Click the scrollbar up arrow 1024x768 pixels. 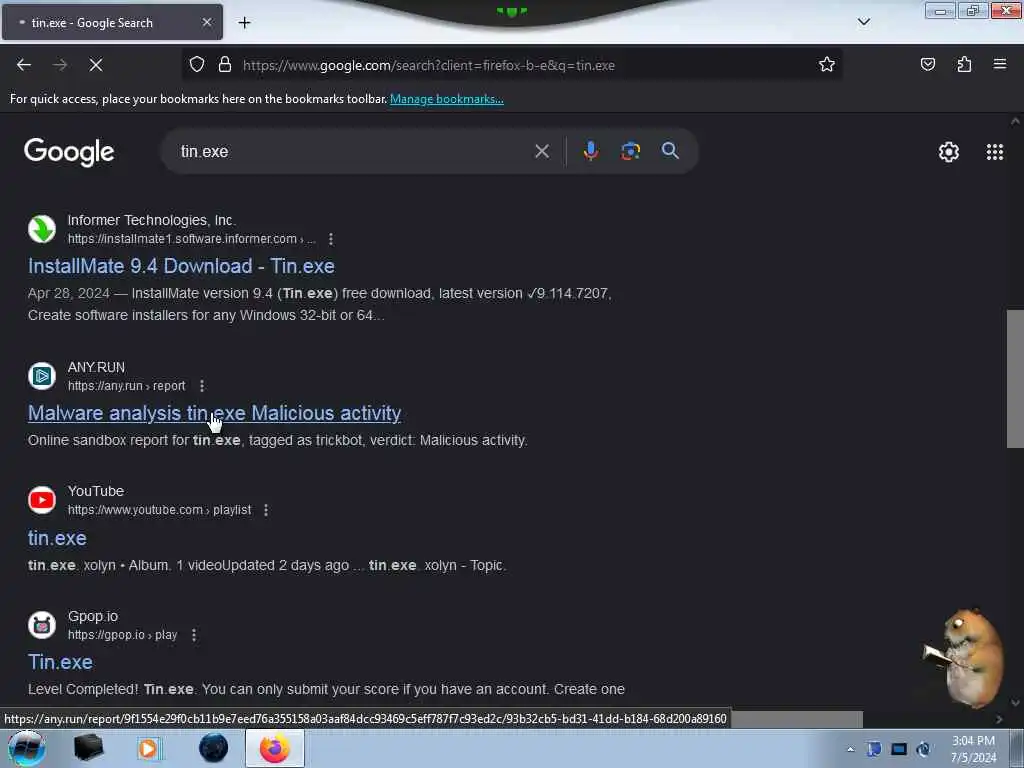pyautogui.click(x=1015, y=121)
